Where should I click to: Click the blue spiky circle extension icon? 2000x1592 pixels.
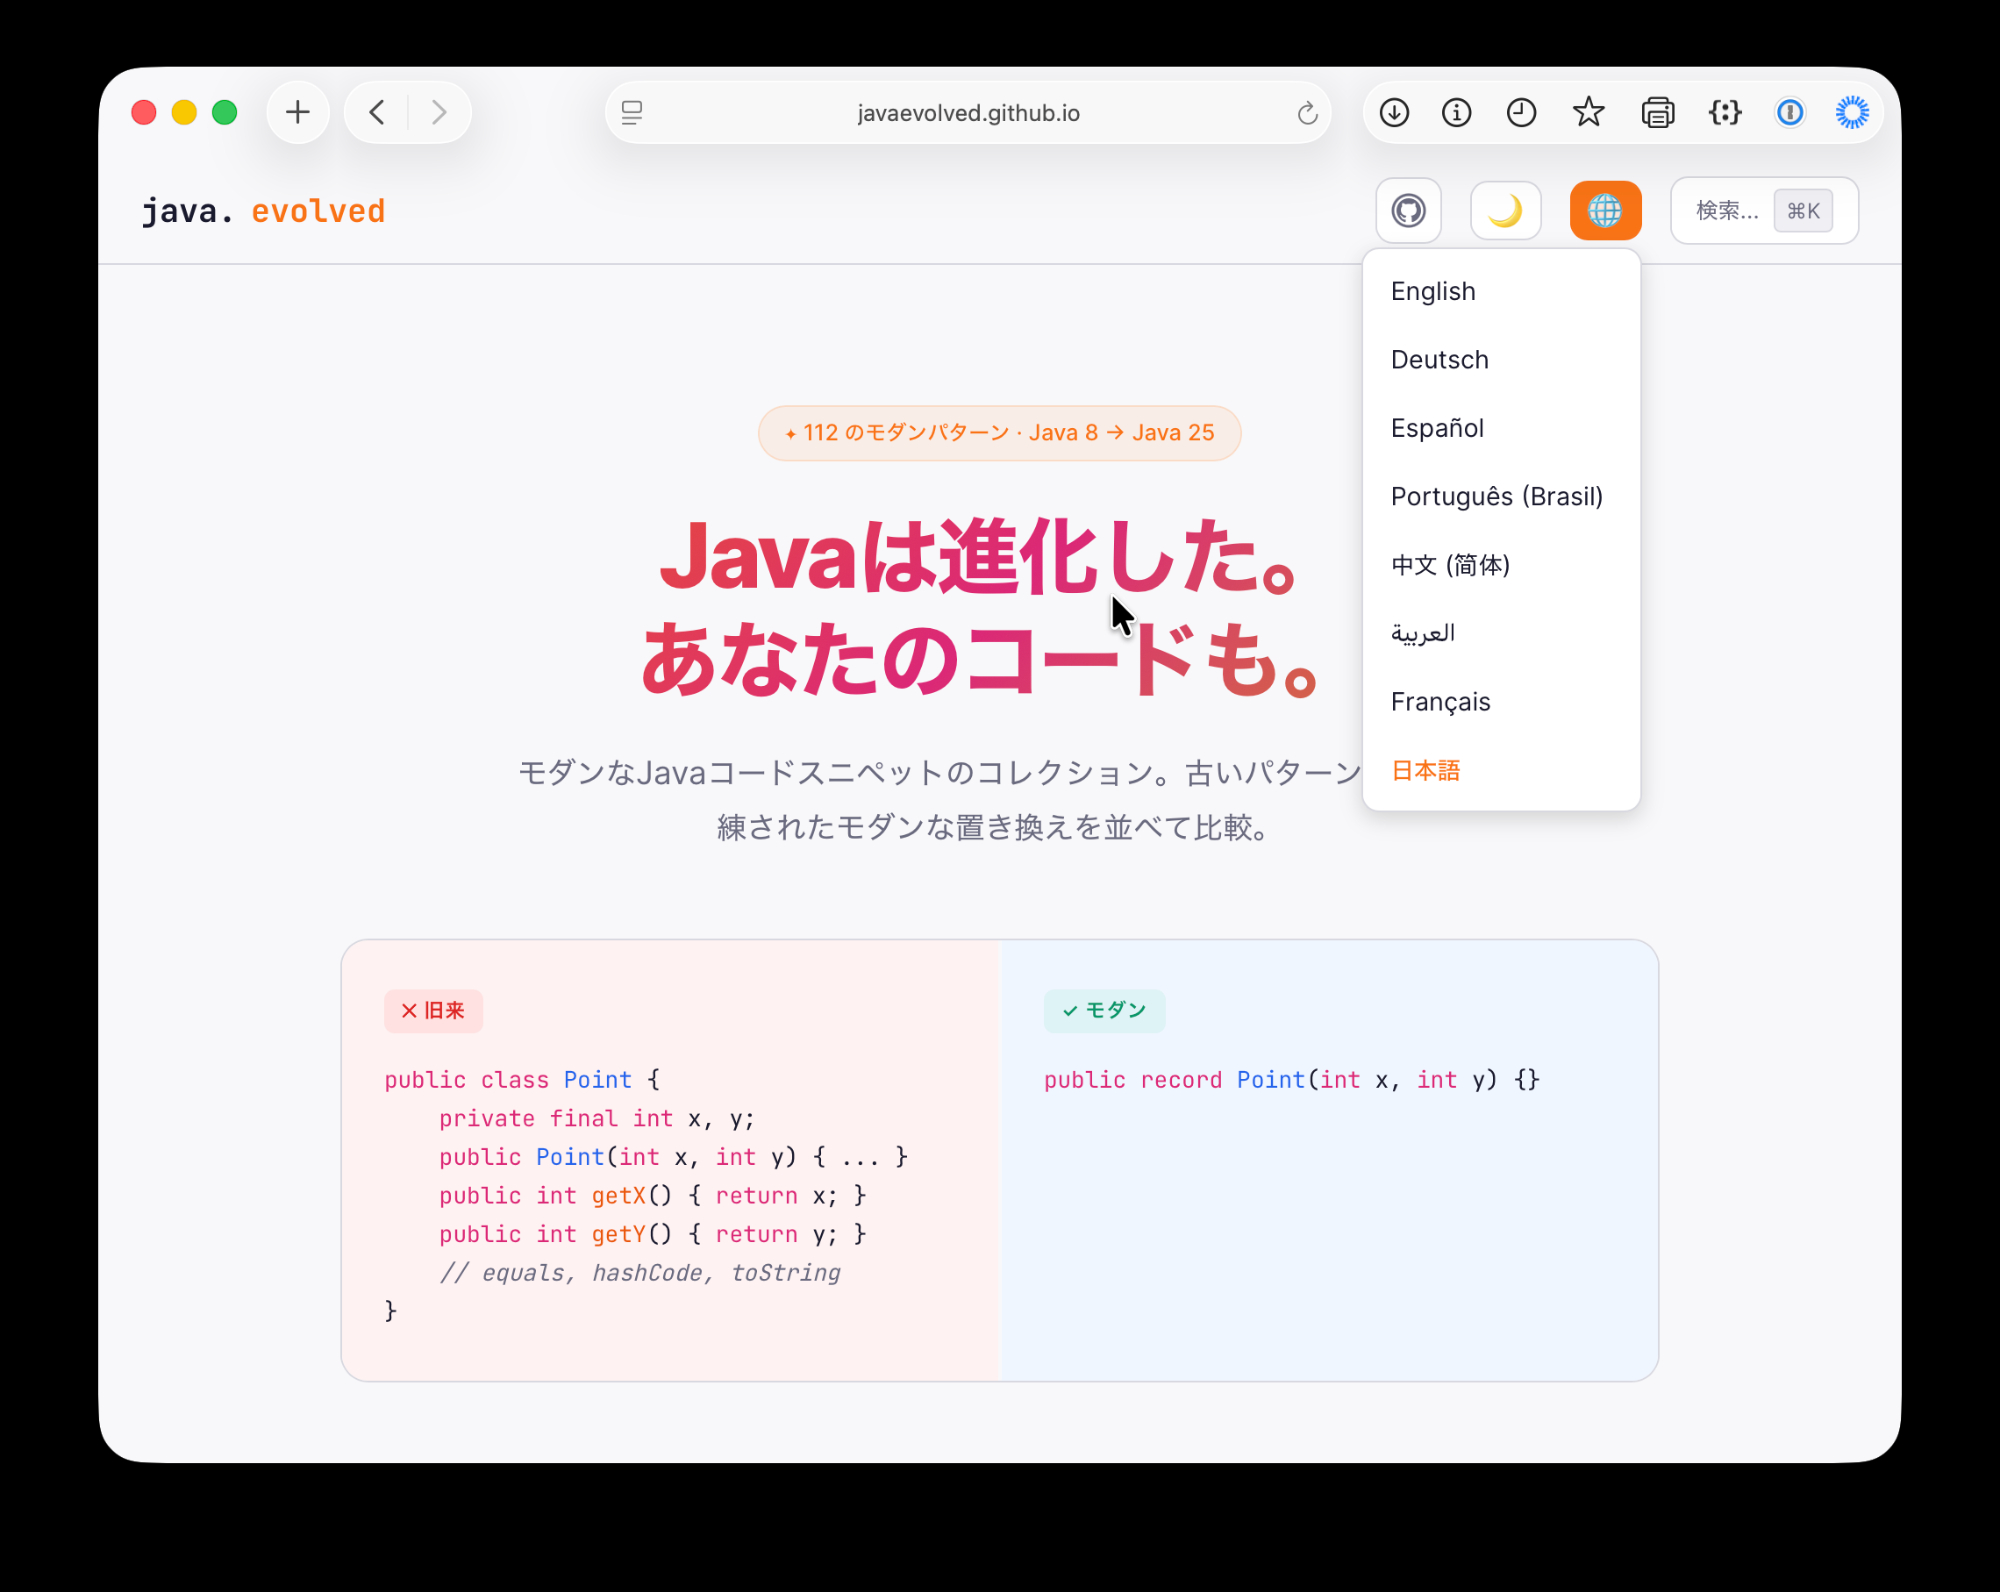1852,113
